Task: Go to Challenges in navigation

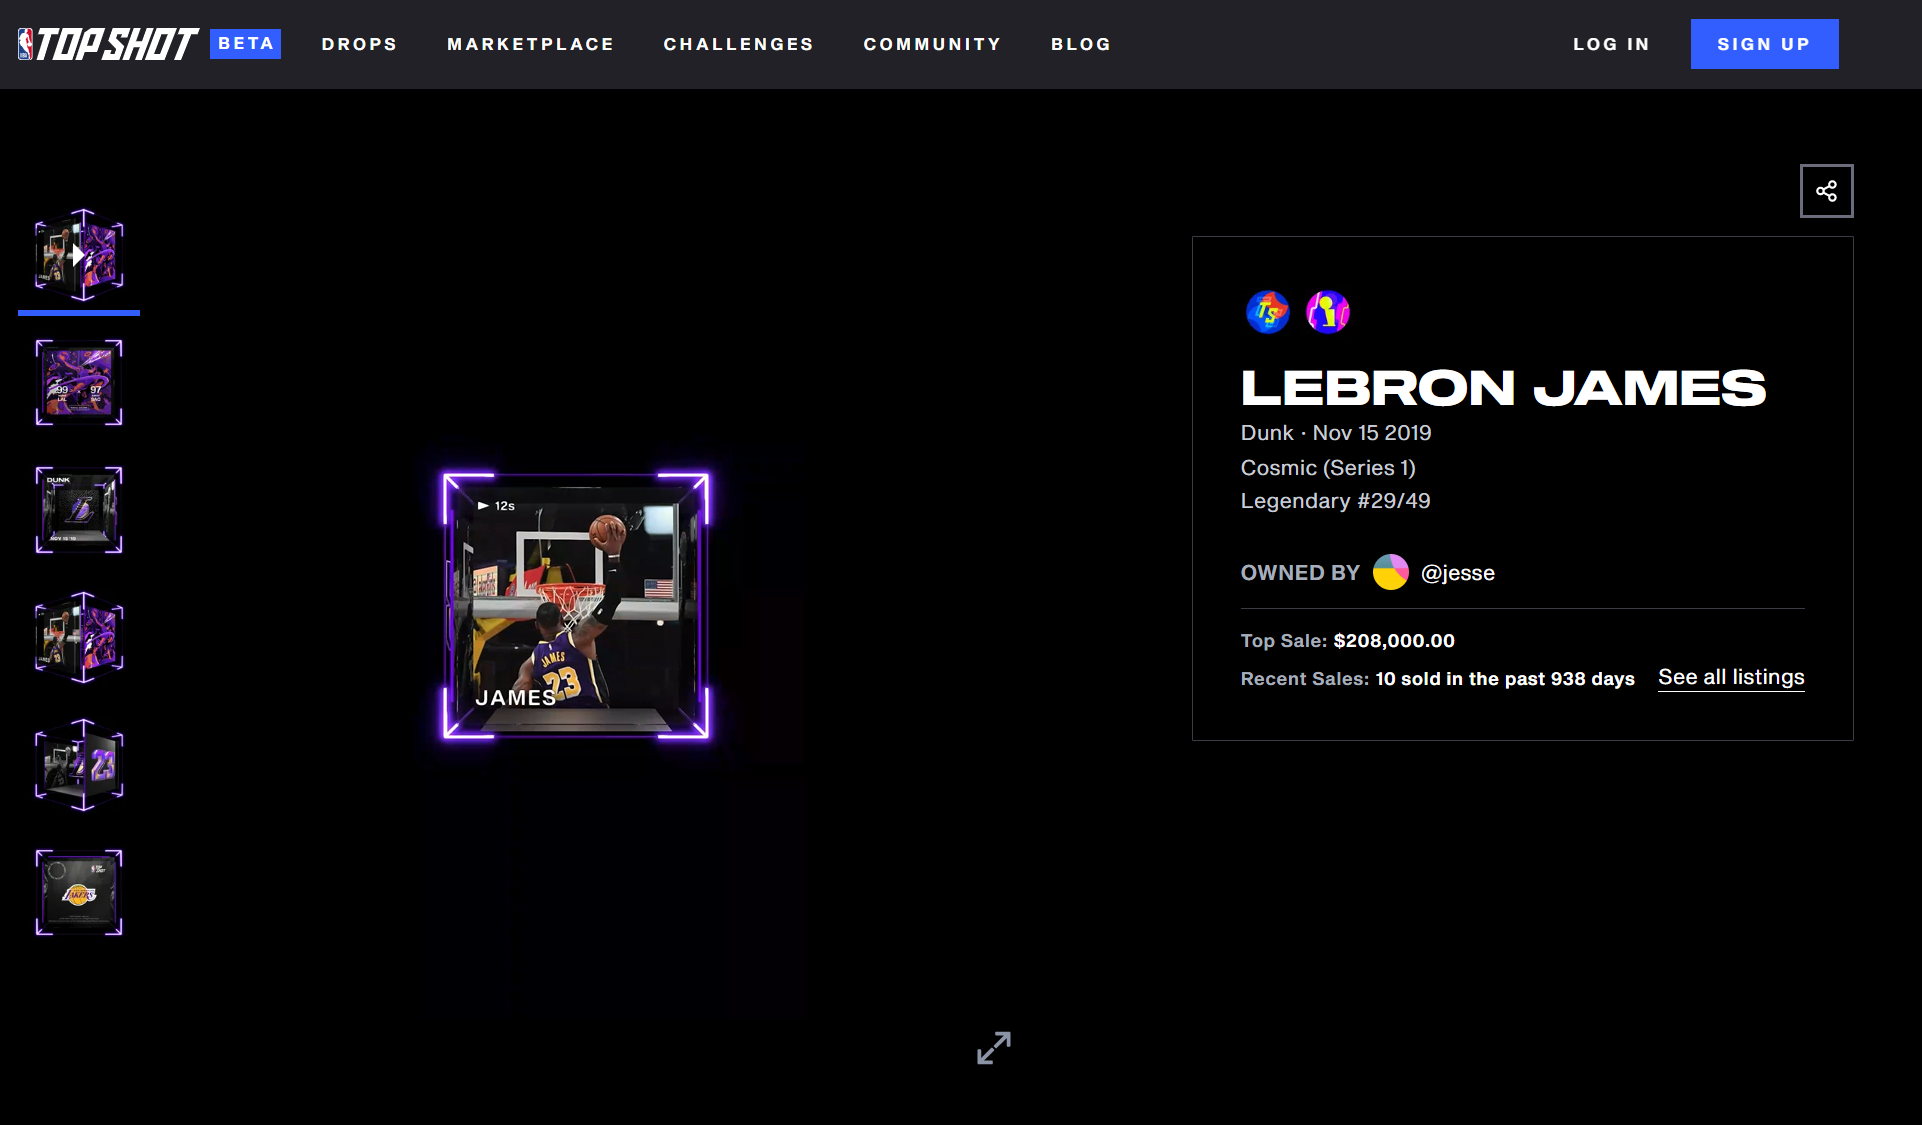Action: click(x=738, y=44)
